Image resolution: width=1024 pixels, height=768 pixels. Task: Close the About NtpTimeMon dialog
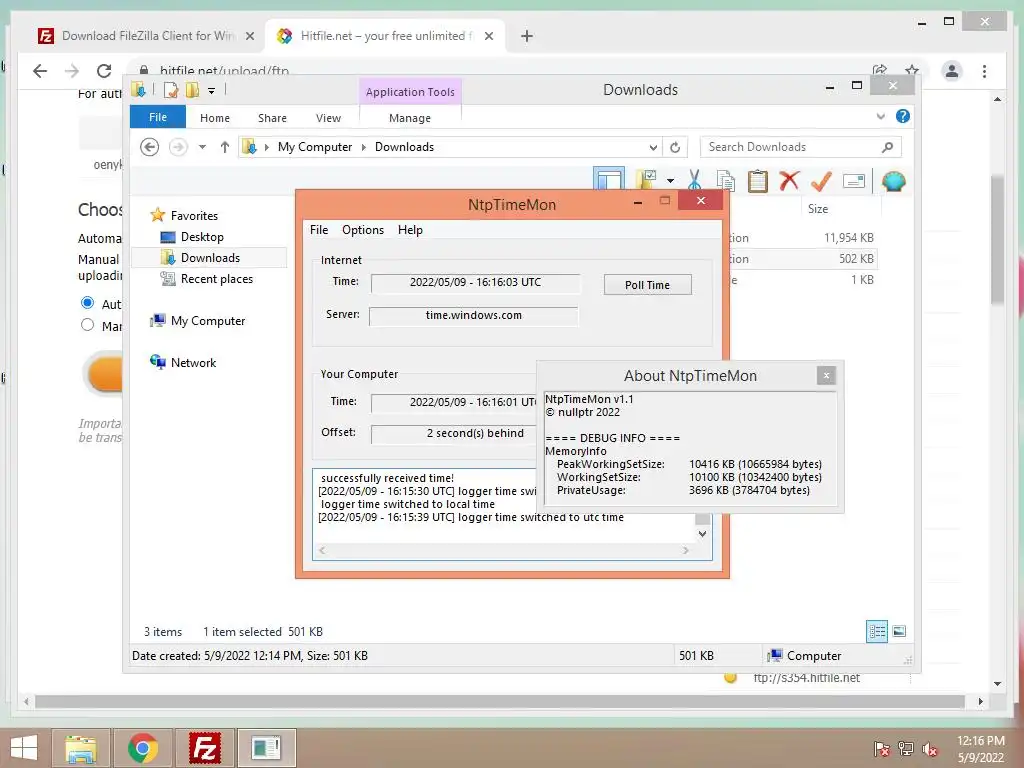(826, 376)
